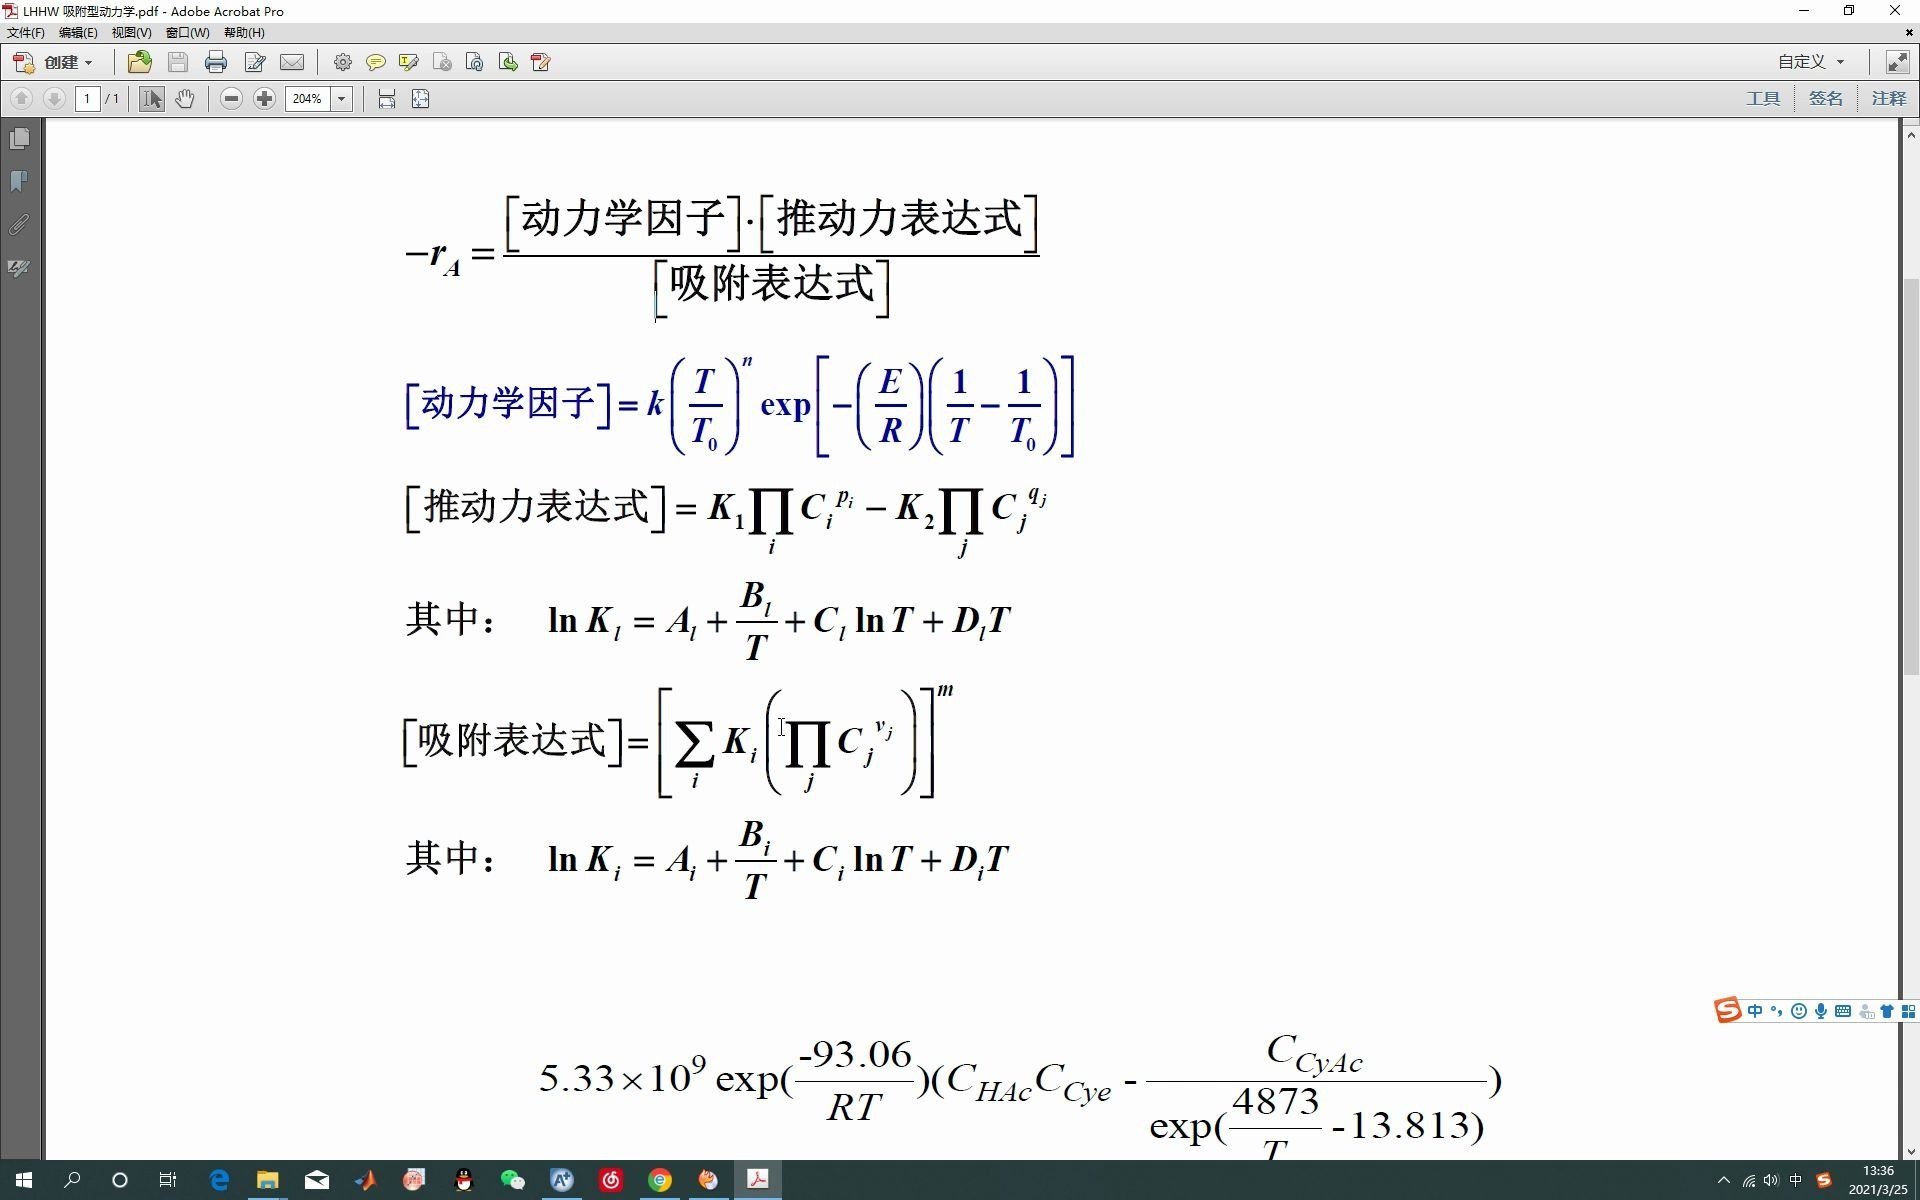Viewport: 1920px width, 1200px height.
Task: Select the highlight text tool icon
Action: coord(408,62)
